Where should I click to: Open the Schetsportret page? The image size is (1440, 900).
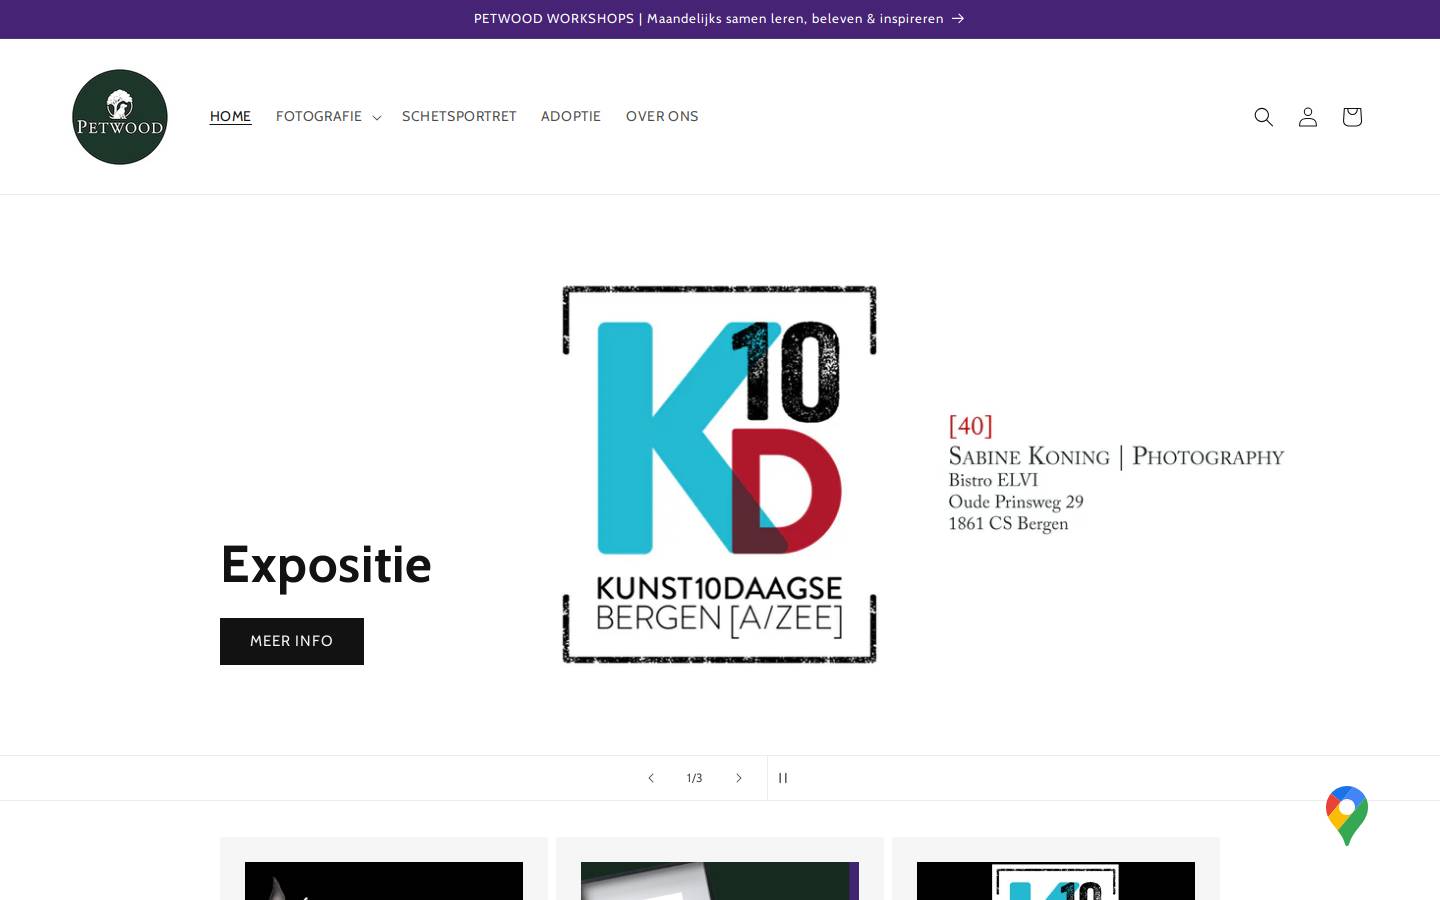point(459,117)
